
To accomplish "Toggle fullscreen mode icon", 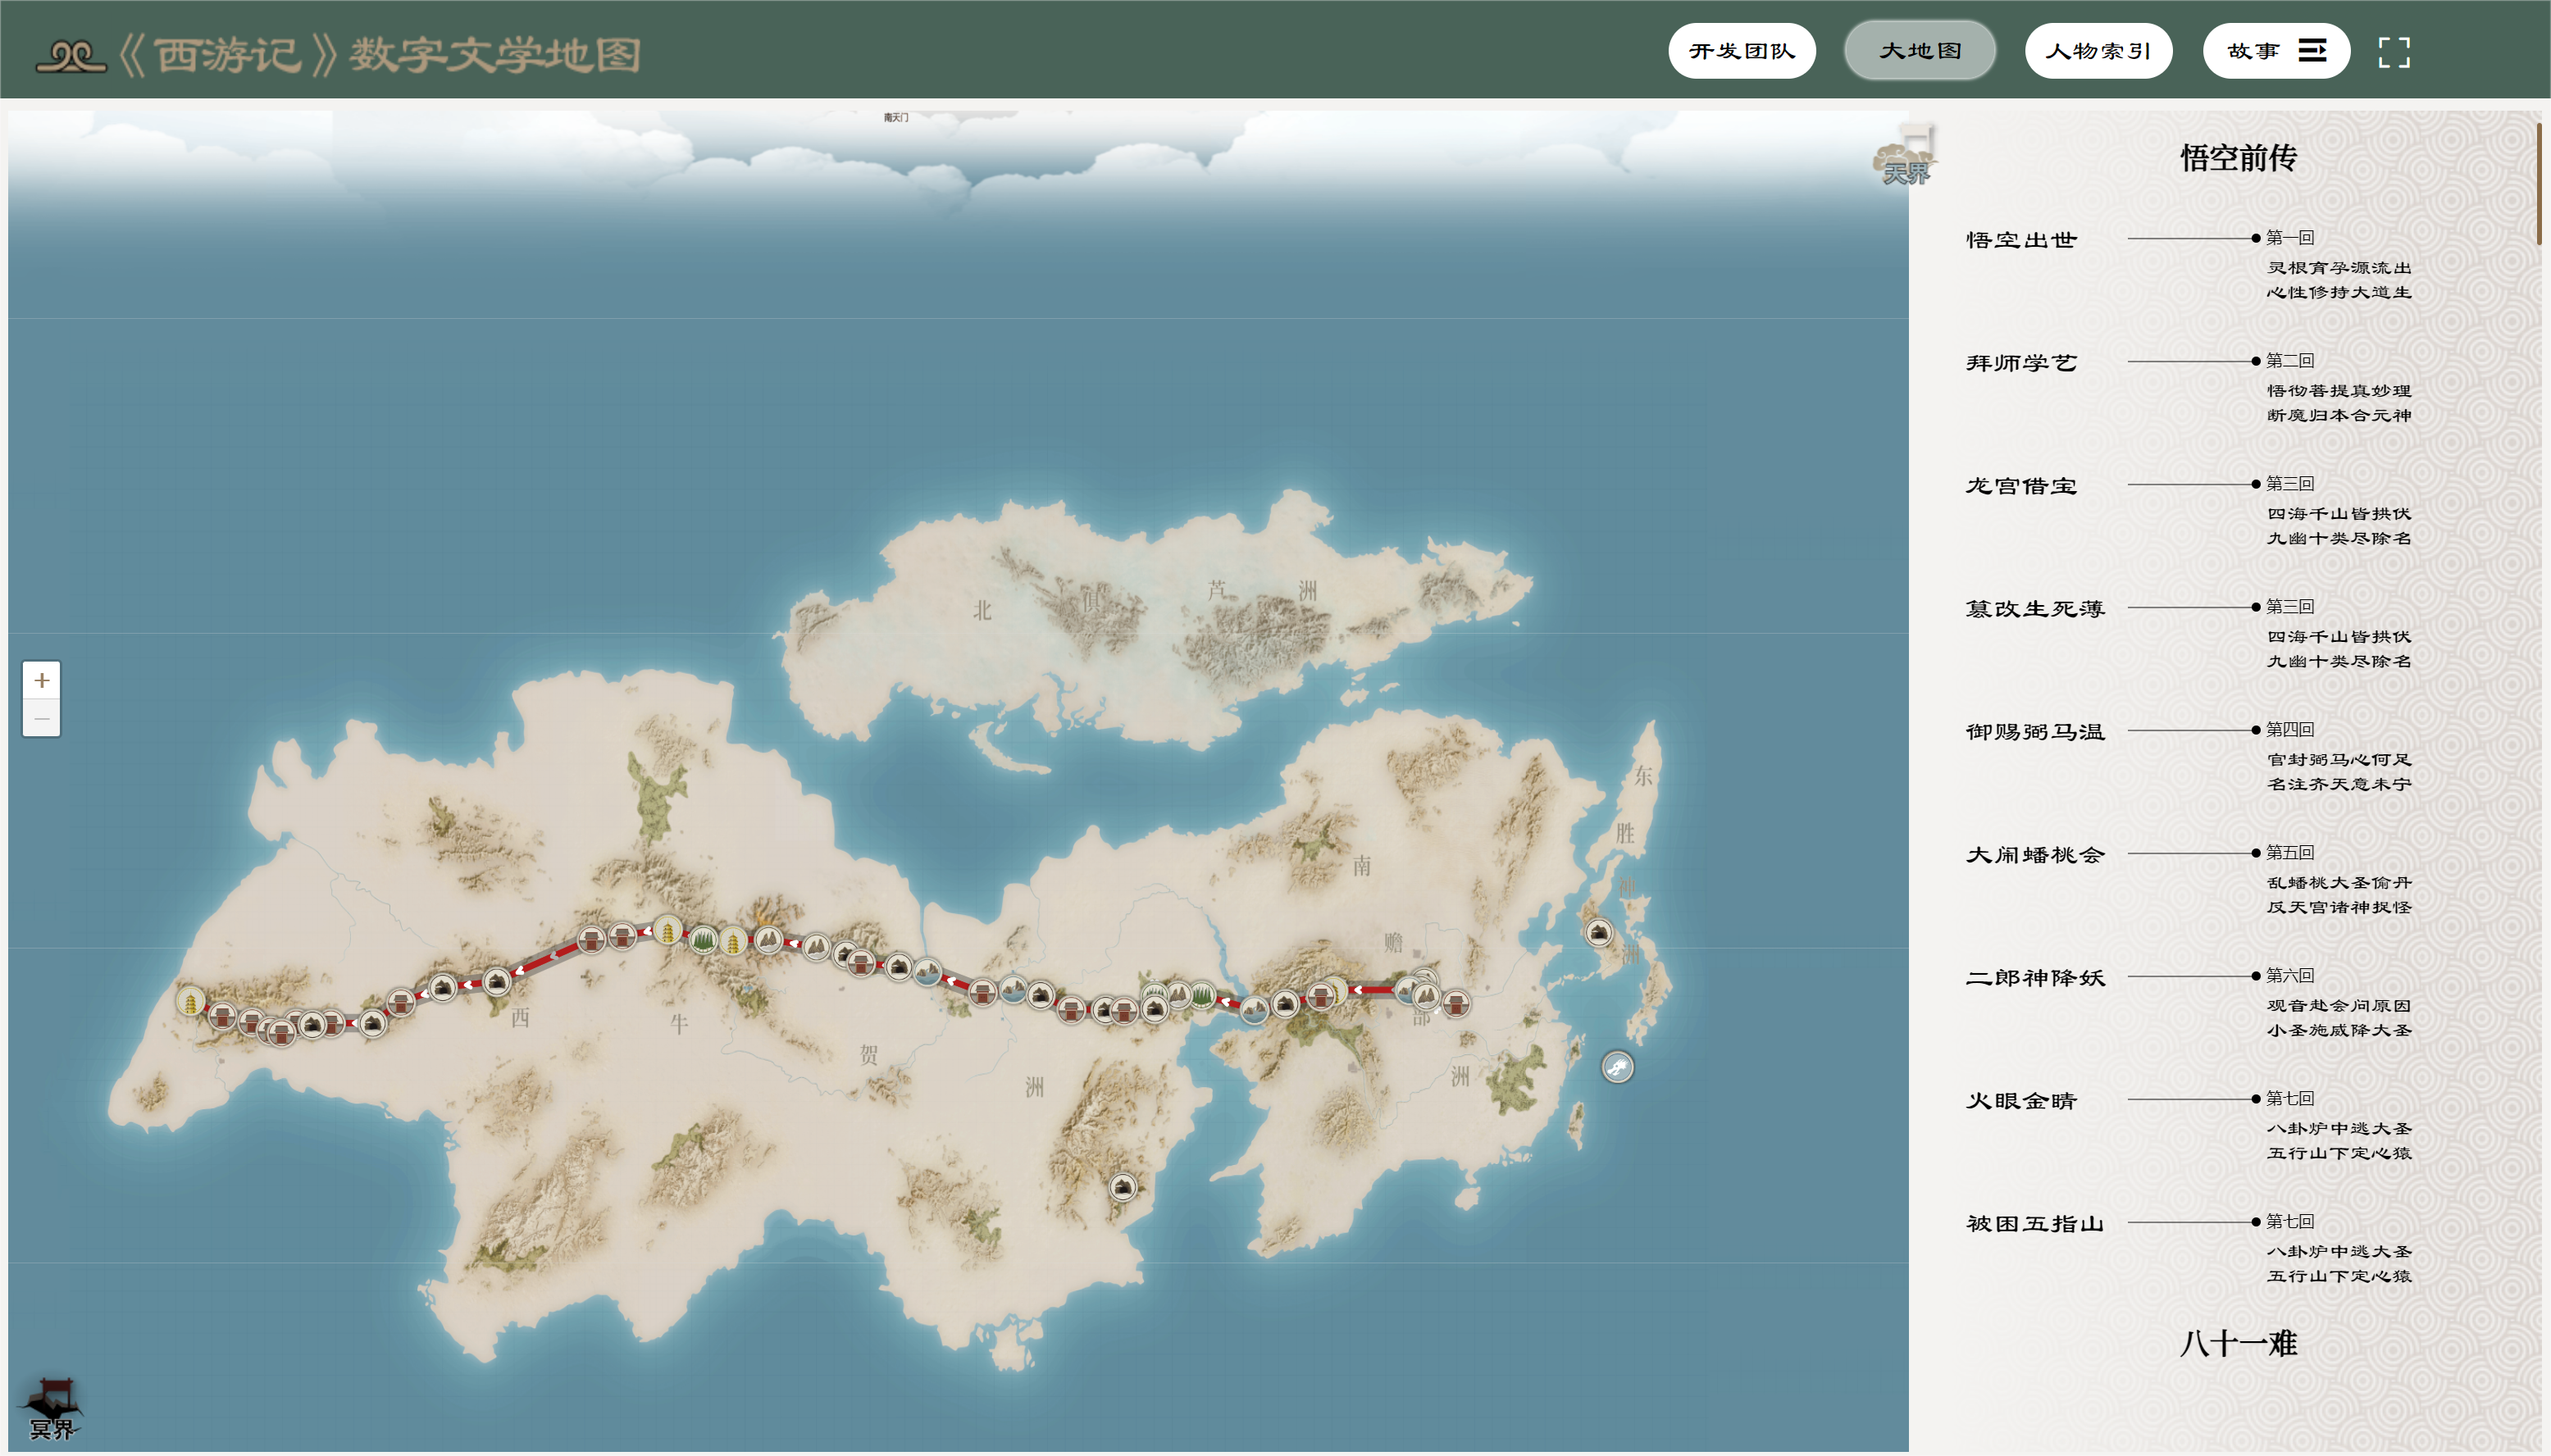I will [x=2393, y=52].
